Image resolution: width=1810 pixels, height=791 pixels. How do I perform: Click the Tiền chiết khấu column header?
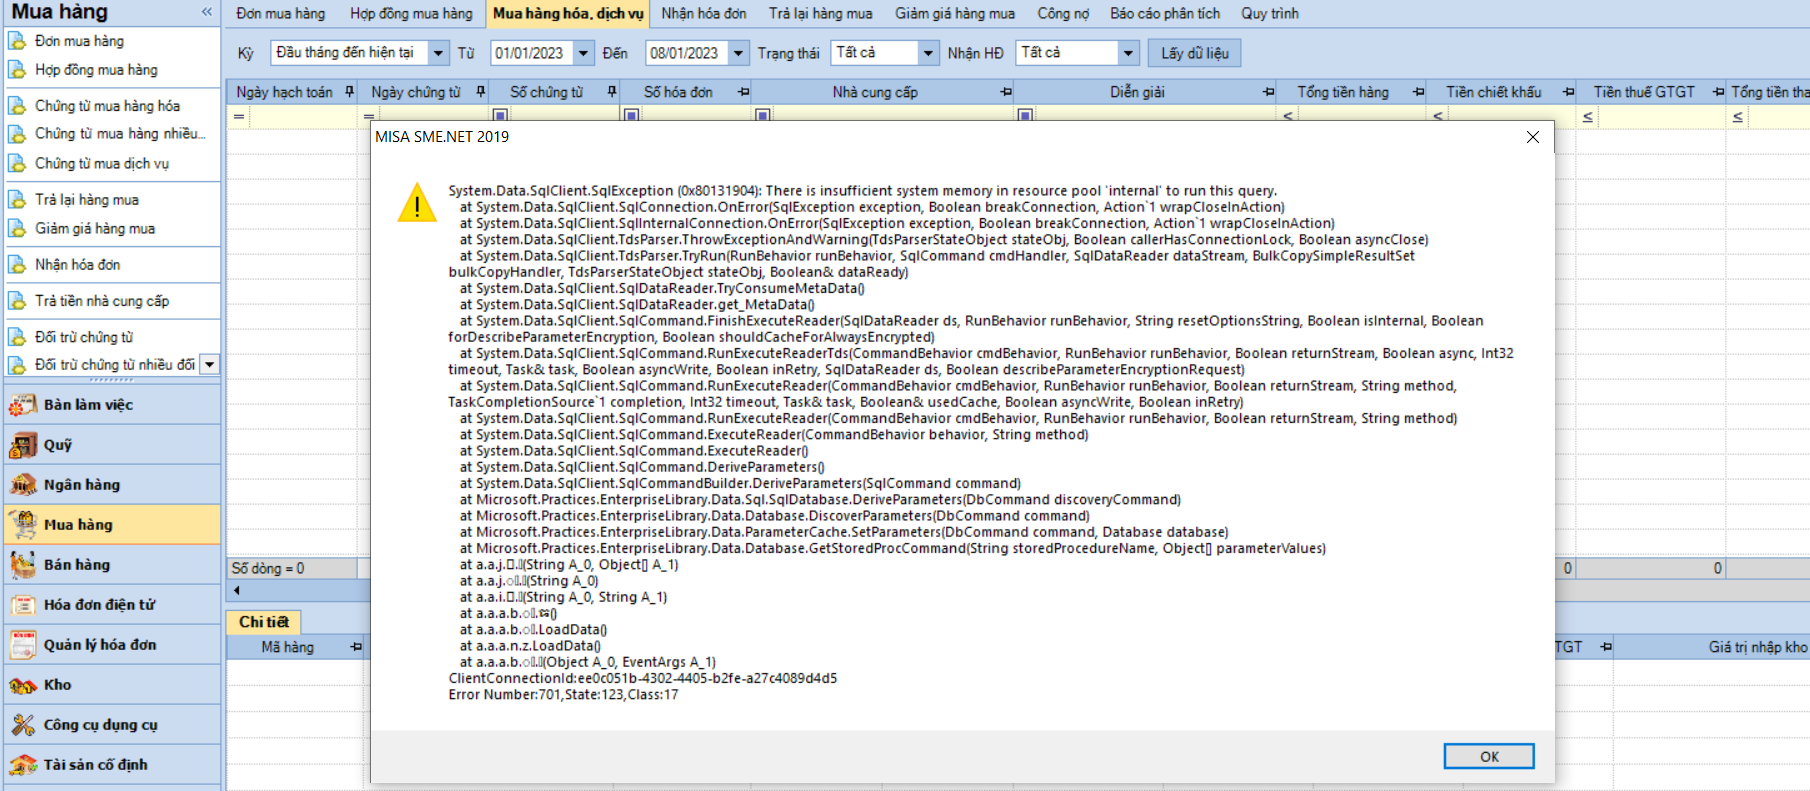point(1493,92)
